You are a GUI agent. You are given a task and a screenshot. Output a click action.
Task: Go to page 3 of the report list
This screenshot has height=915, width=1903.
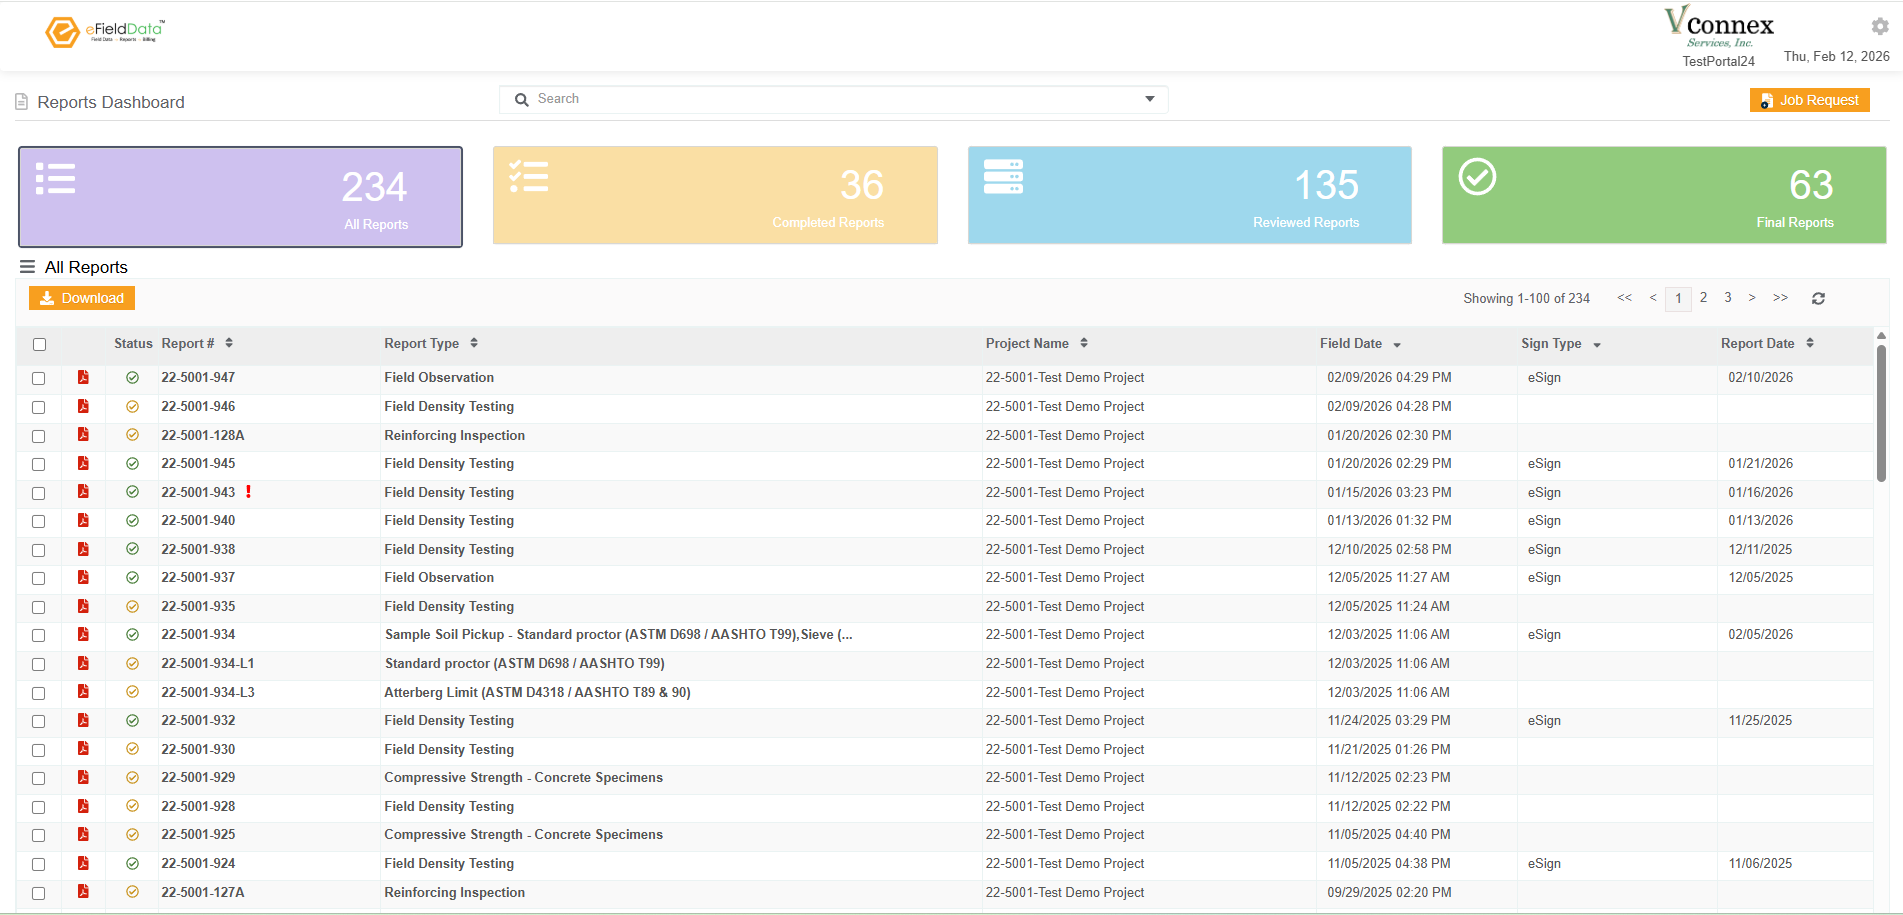pyautogui.click(x=1727, y=297)
